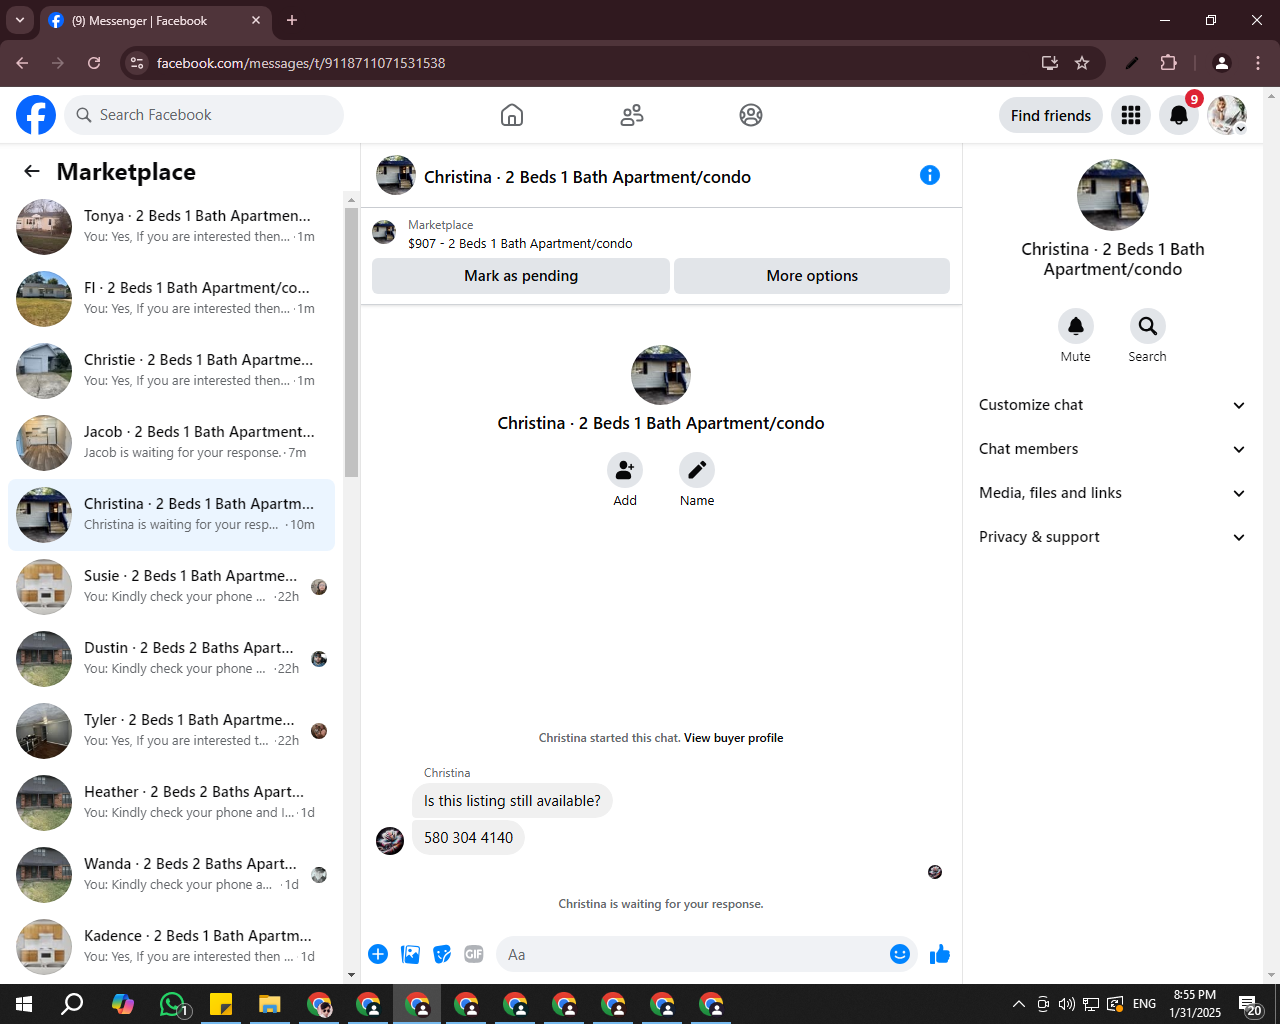Select Christina conversation in list
1280x1024 pixels.
click(171, 515)
